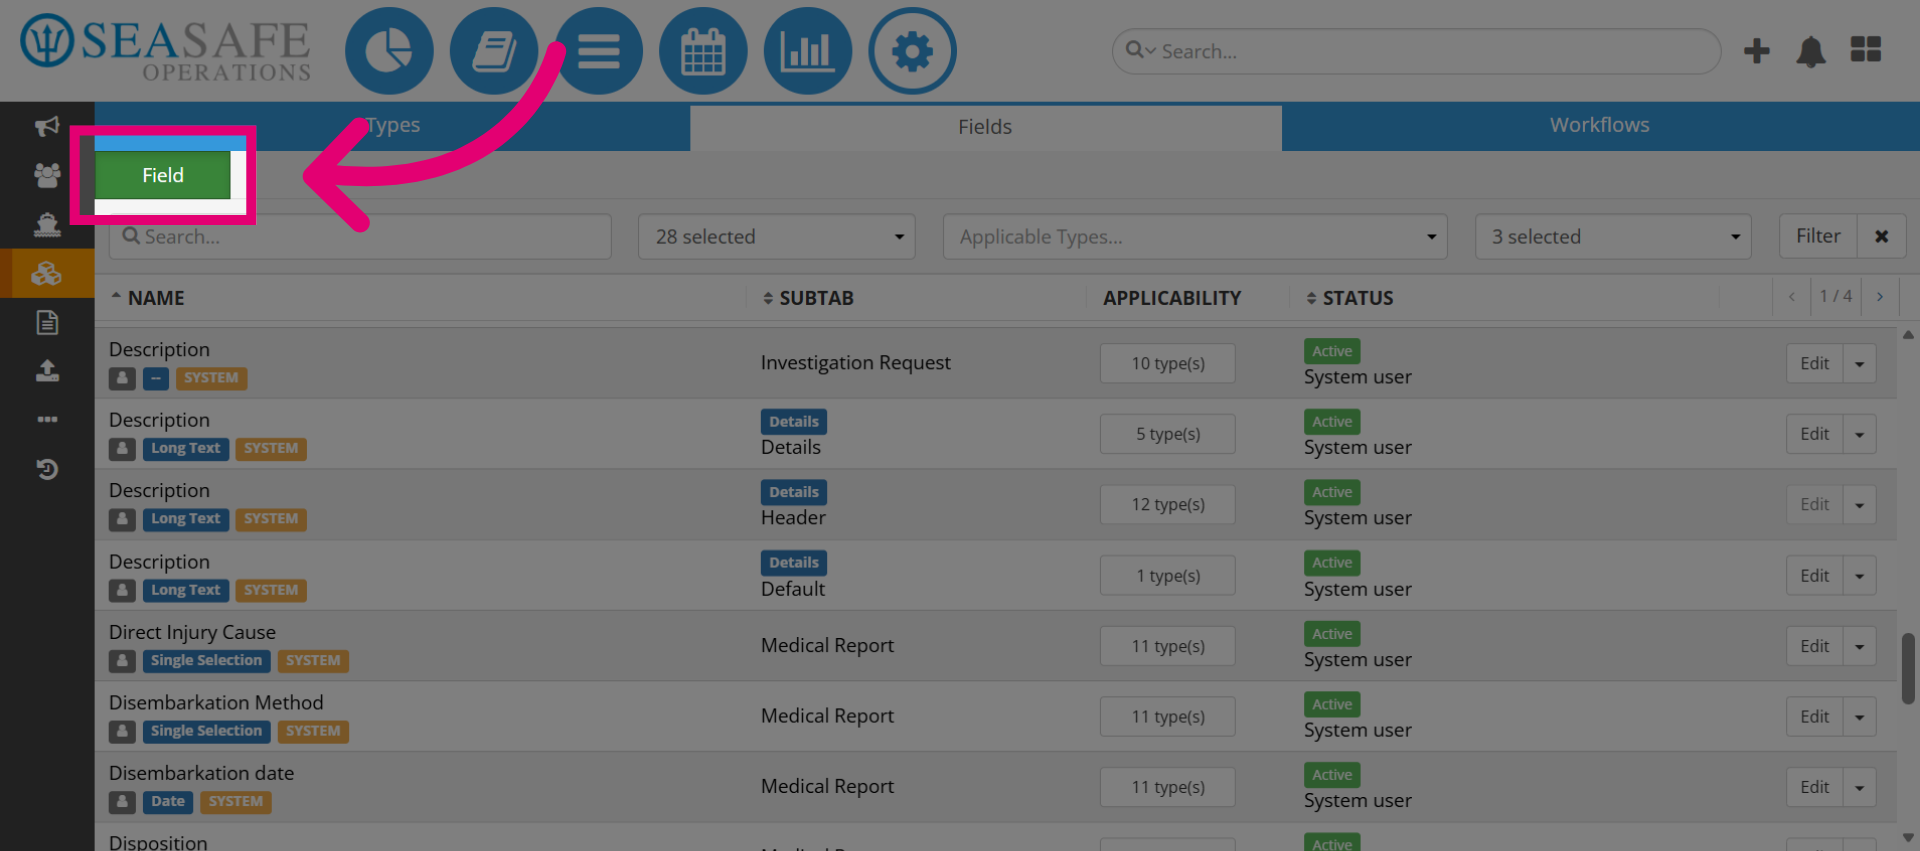Click the fields Search input
This screenshot has width=1920, height=851.
pos(360,237)
